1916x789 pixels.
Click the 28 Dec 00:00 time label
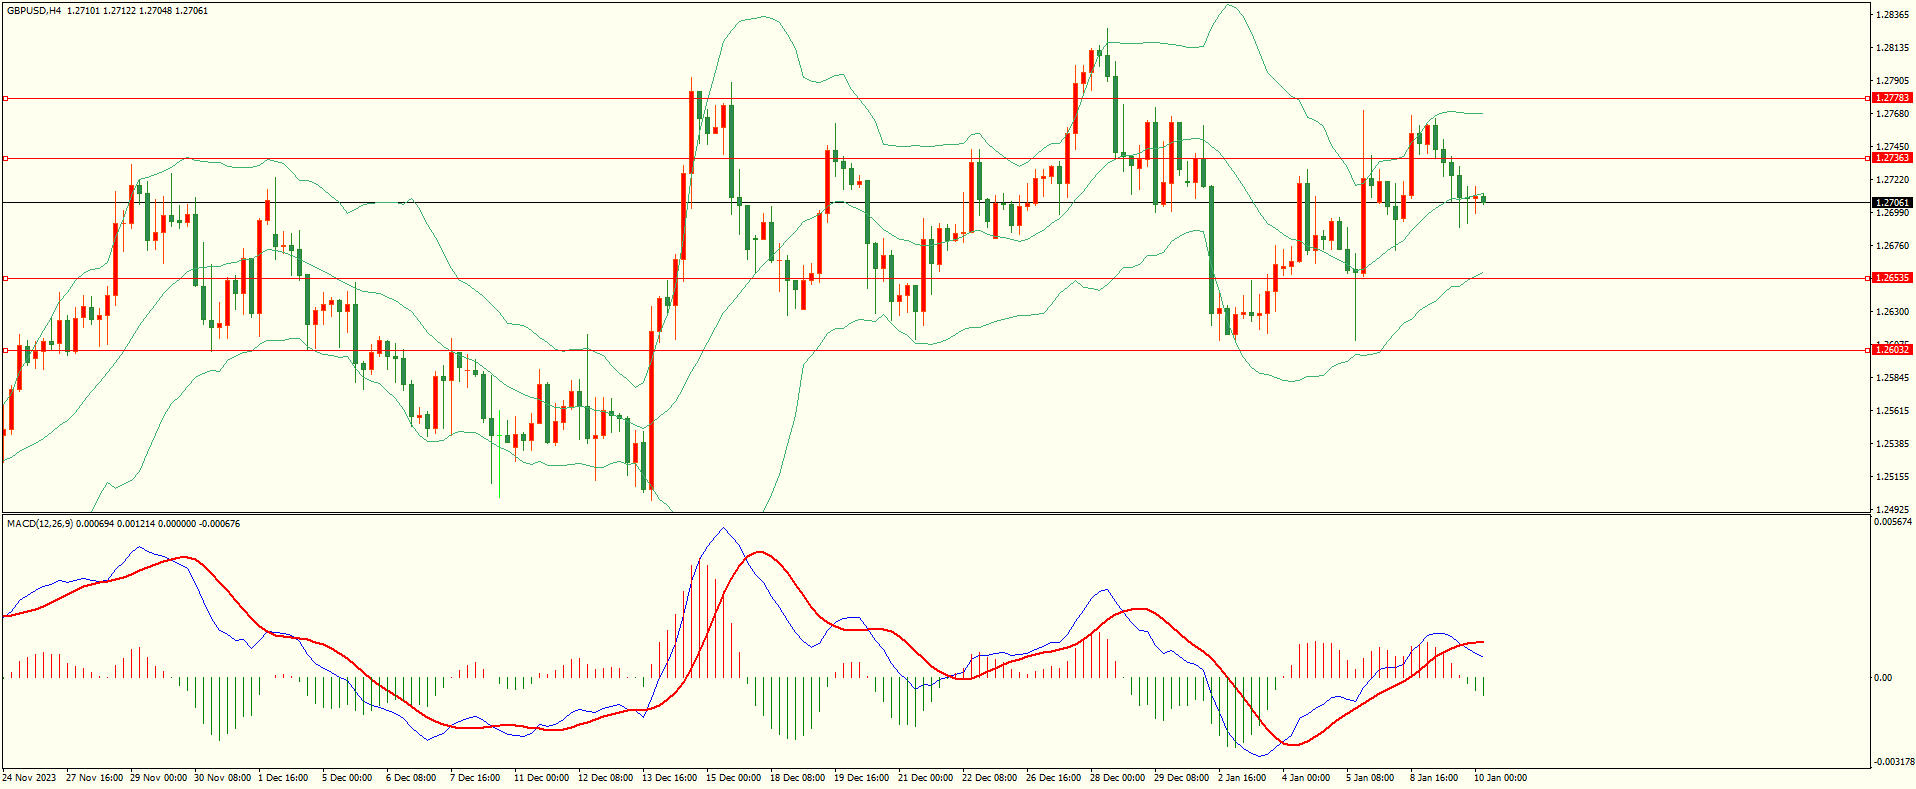tap(1117, 778)
